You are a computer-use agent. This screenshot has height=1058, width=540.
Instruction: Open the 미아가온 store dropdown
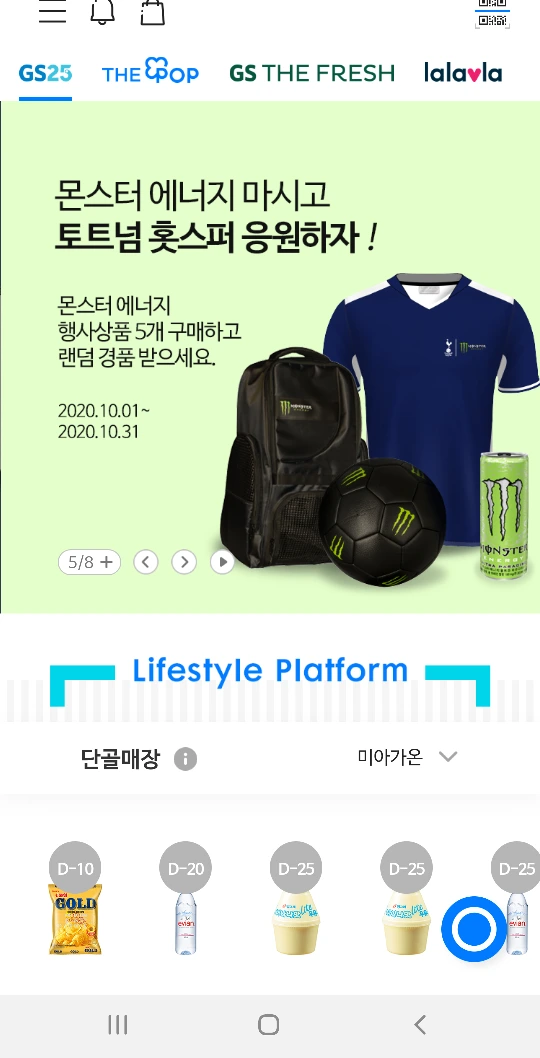pyautogui.click(x=408, y=757)
